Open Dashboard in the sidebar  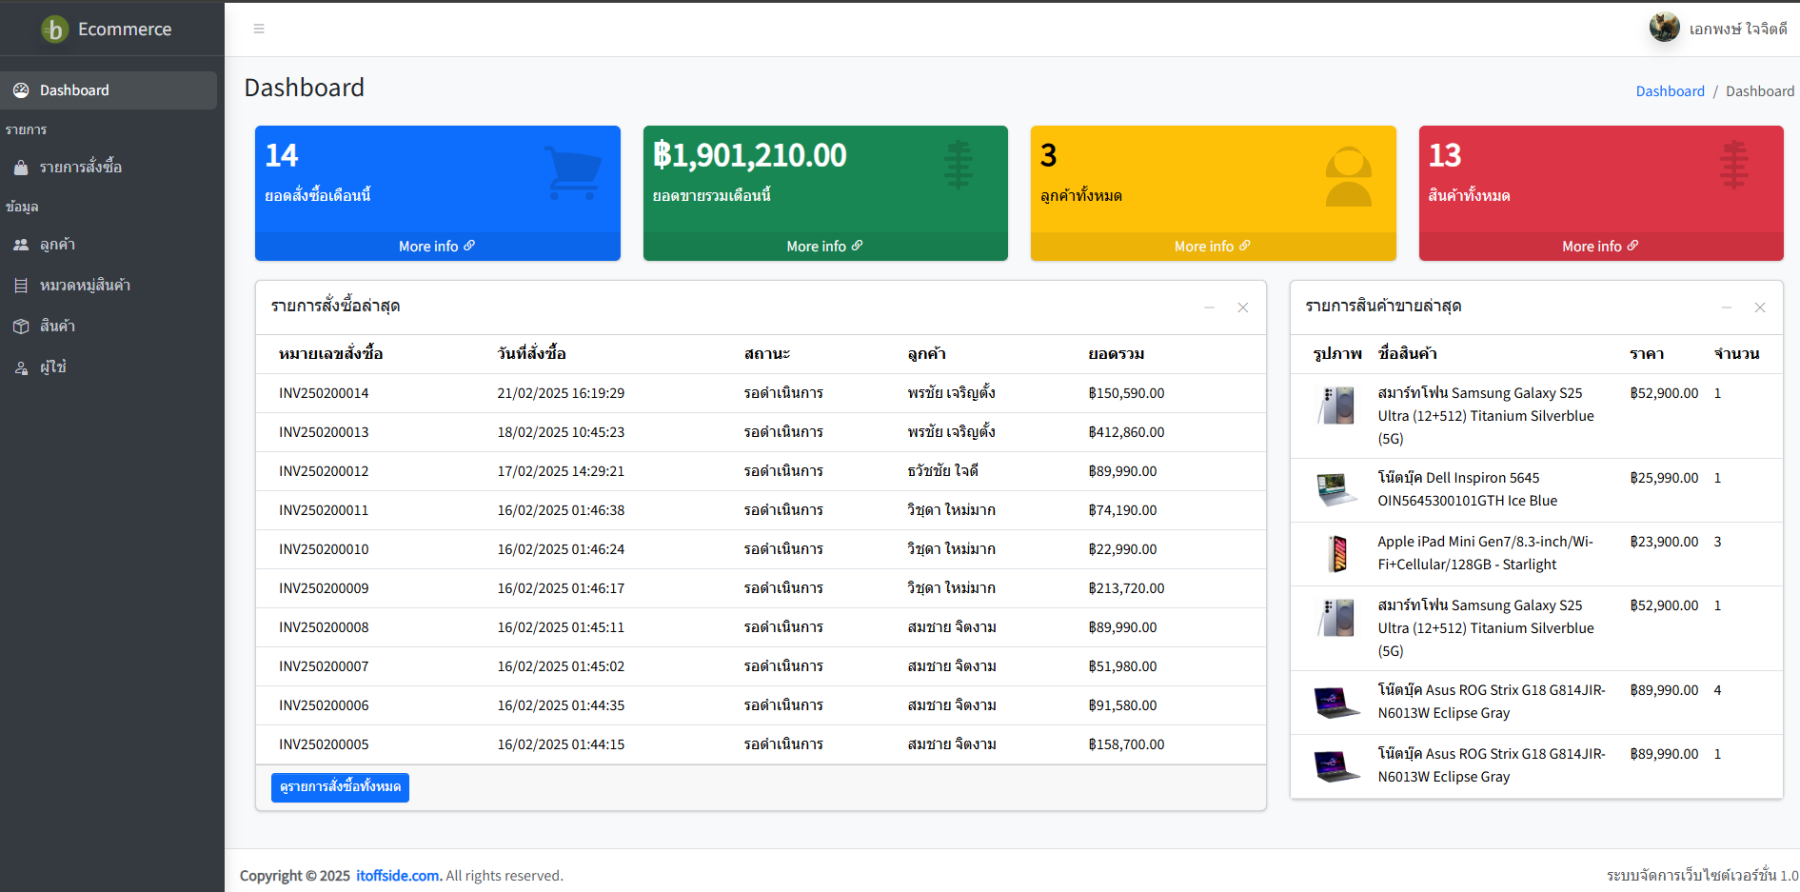(109, 90)
